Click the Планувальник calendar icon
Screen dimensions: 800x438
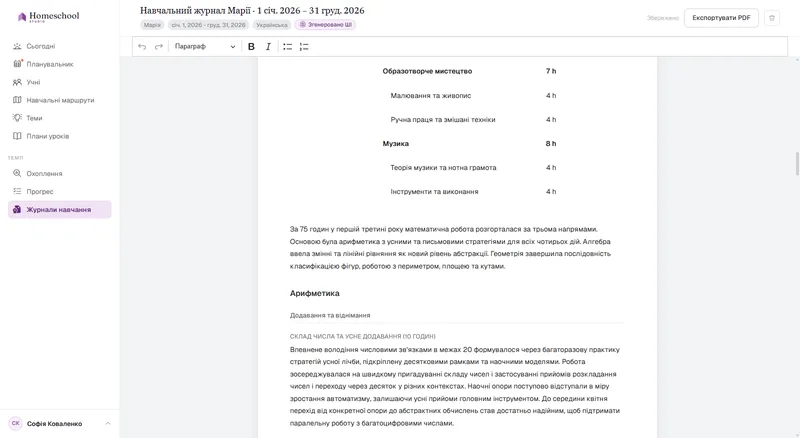point(17,64)
